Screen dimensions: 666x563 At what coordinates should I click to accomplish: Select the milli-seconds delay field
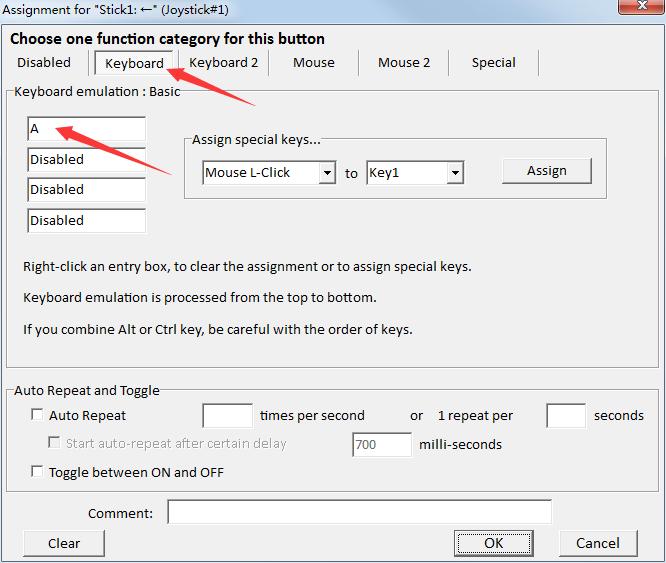tap(381, 444)
